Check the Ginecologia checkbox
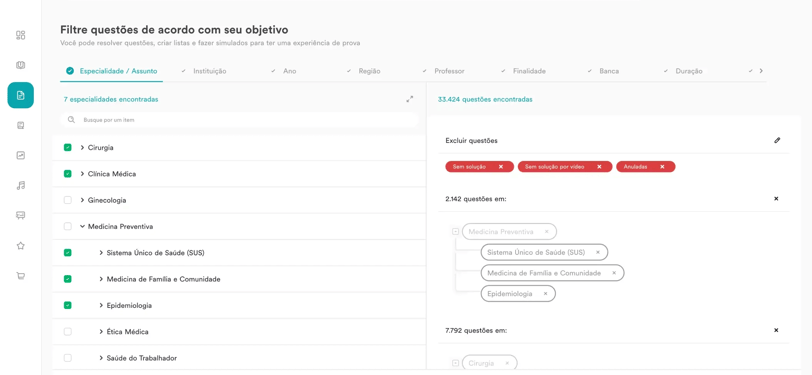 pos(68,200)
